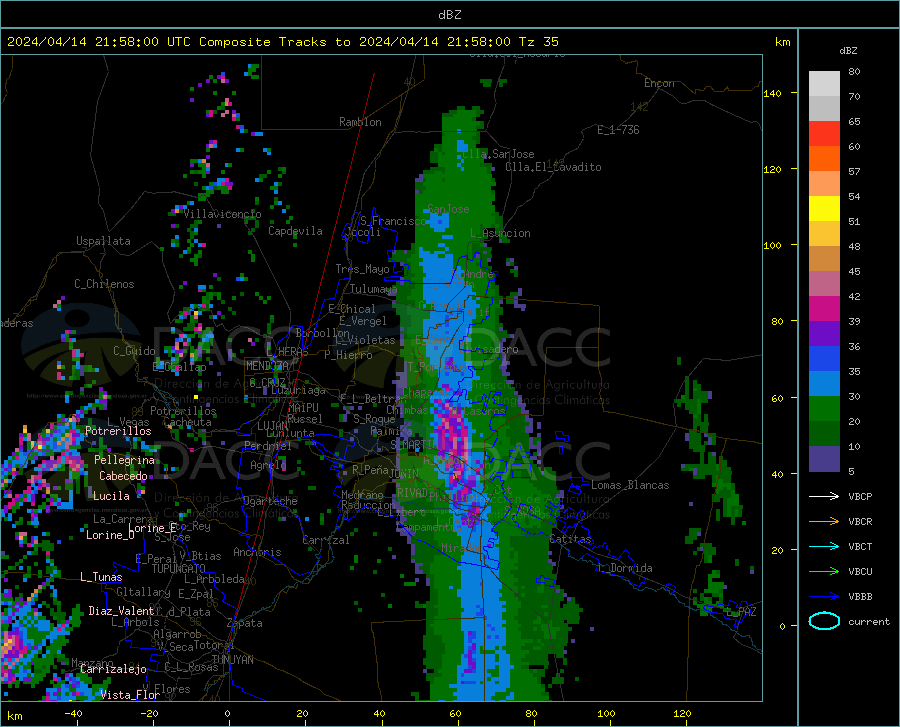Click the Uspallata label on map
Viewport: 900px width, 727px height.
pyautogui.click(x=103, y=241)
